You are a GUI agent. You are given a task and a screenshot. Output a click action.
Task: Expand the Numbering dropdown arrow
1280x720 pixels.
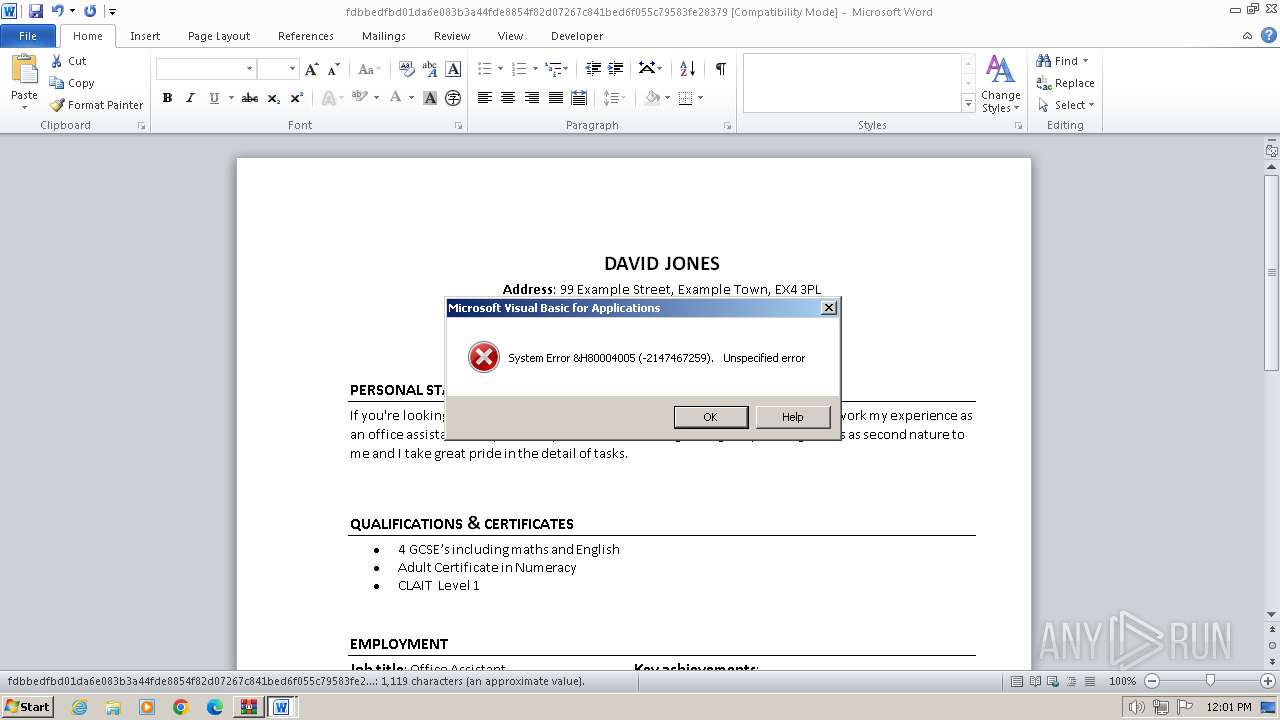pos(535,69)
